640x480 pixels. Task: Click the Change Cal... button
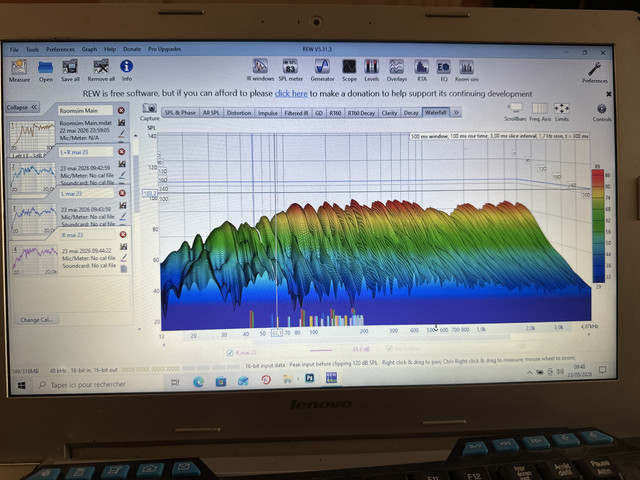point(36,320)
